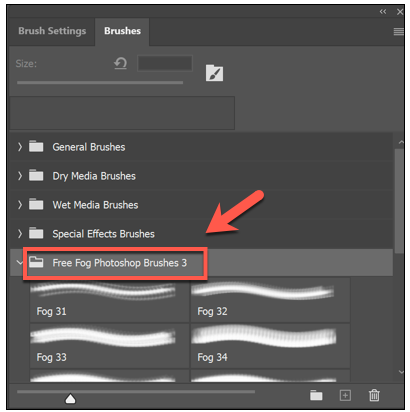Toggle the Brush Settings panel icon
The image size is (410, 412).
pyautogui.click(x=214, y=73)
